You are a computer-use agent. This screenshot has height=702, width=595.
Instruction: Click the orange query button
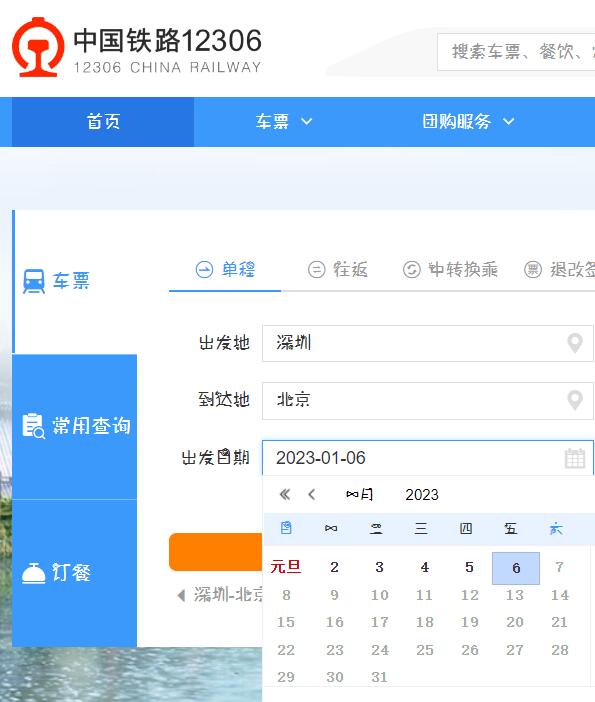coord(215,552)
